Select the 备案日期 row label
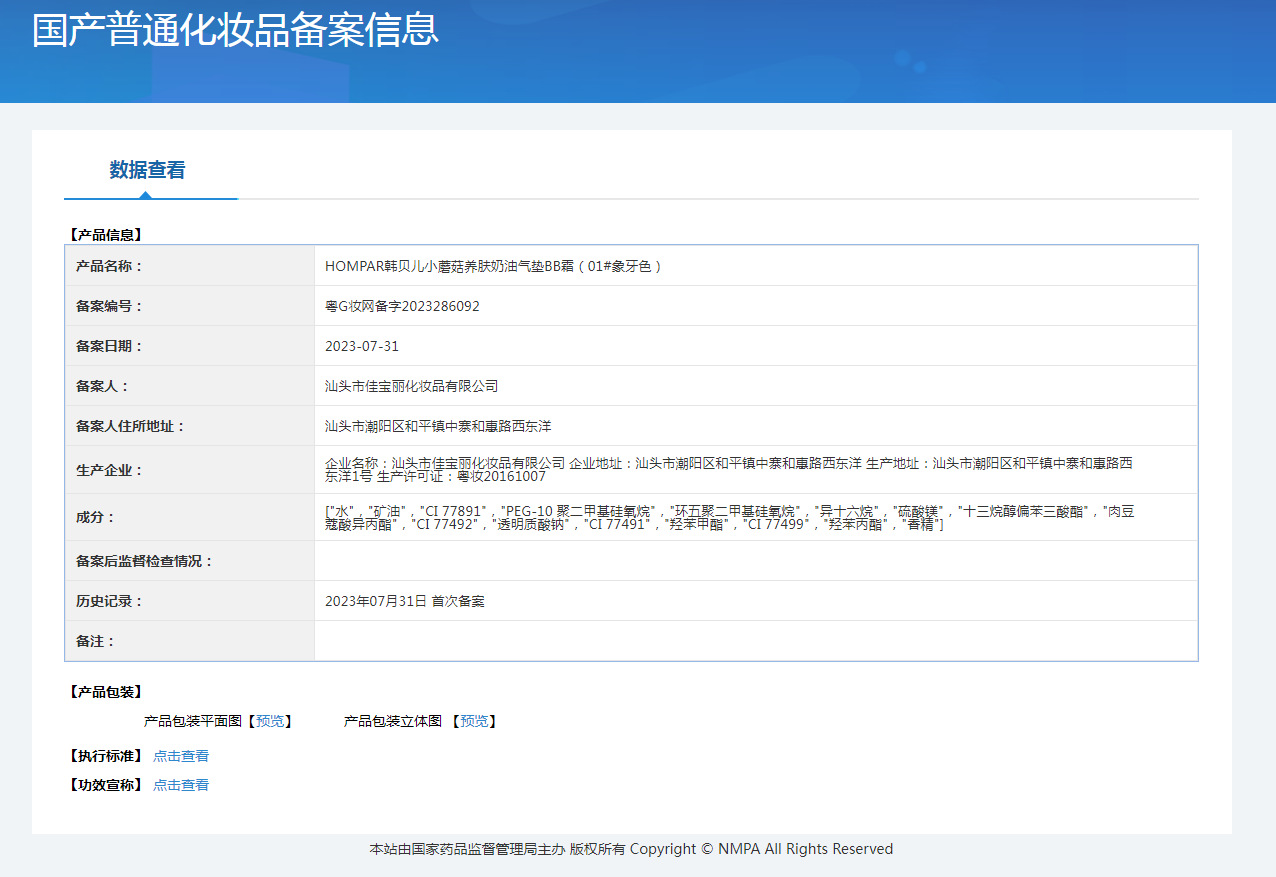The image size is (1276, 877). pos(110,346)
